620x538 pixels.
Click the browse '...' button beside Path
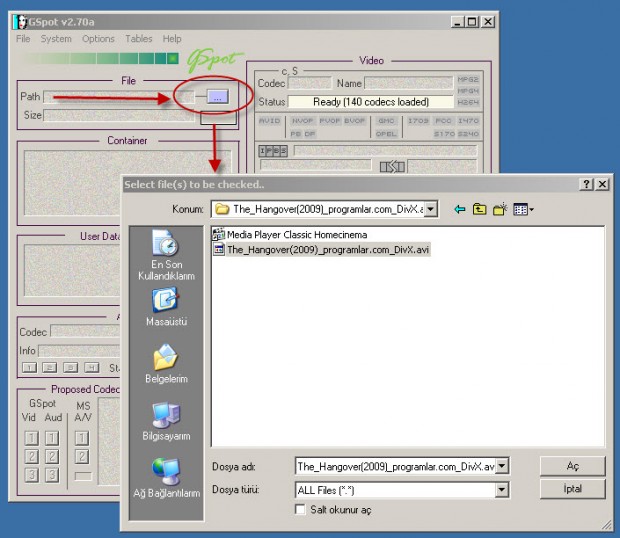217,97
